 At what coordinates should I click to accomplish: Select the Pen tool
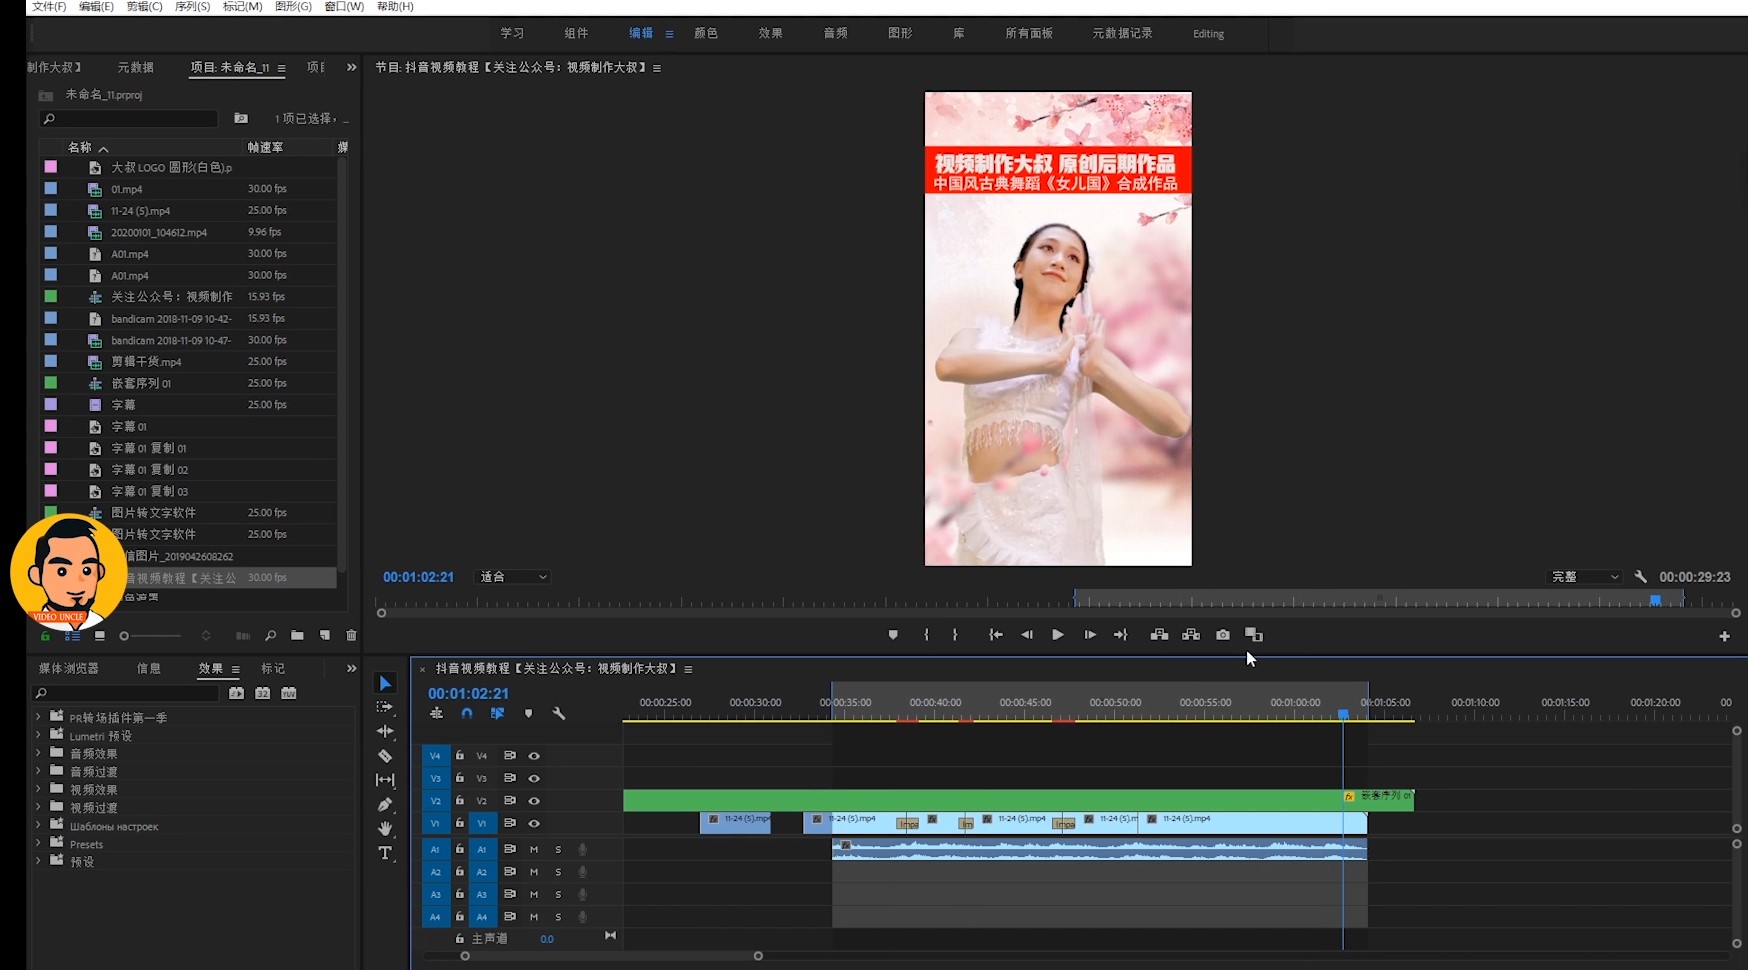click(x=385, y=804)
